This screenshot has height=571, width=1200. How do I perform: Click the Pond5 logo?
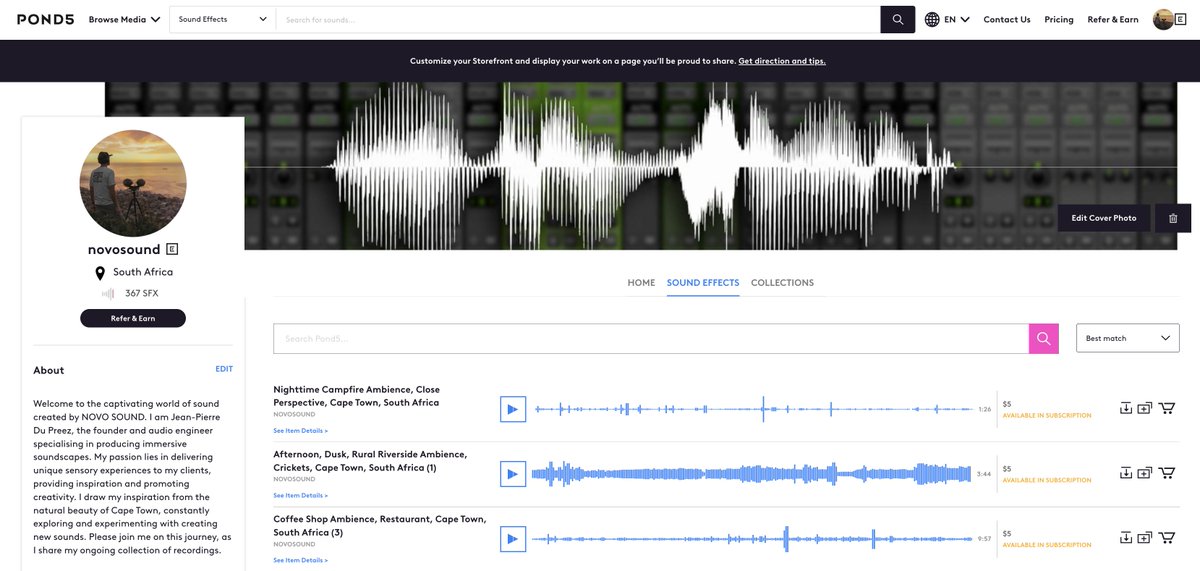(x=45, y=19)
